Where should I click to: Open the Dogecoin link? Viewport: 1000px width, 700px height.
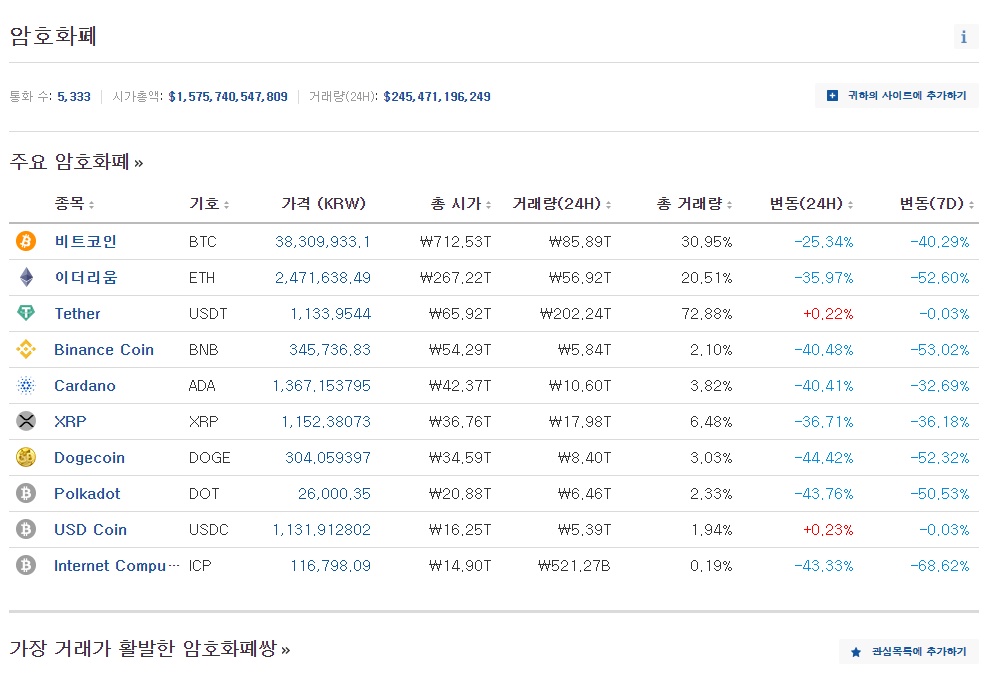pyautogui.click(x=89, y=458)
